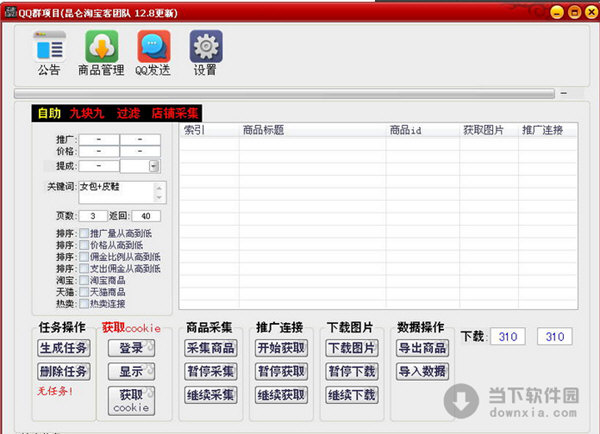
Task: Click the 导出商品 button
Action: (x=422, y=348)
